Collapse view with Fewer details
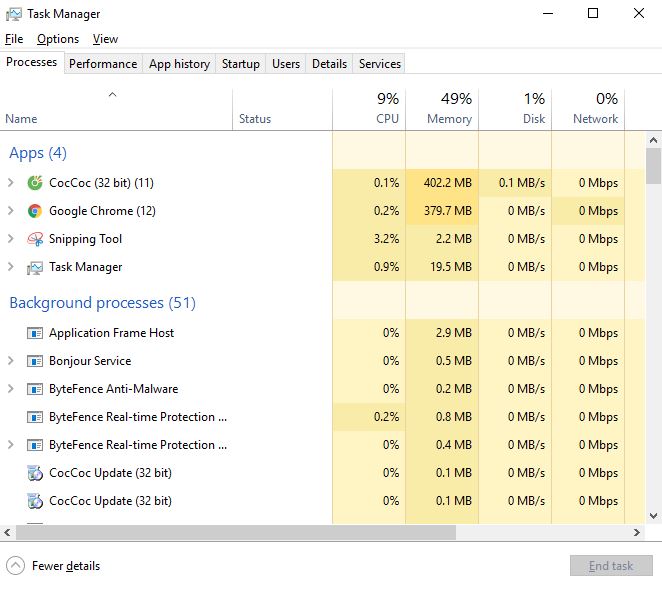Screen dimensions: 662x589 (x=54, y=566)
